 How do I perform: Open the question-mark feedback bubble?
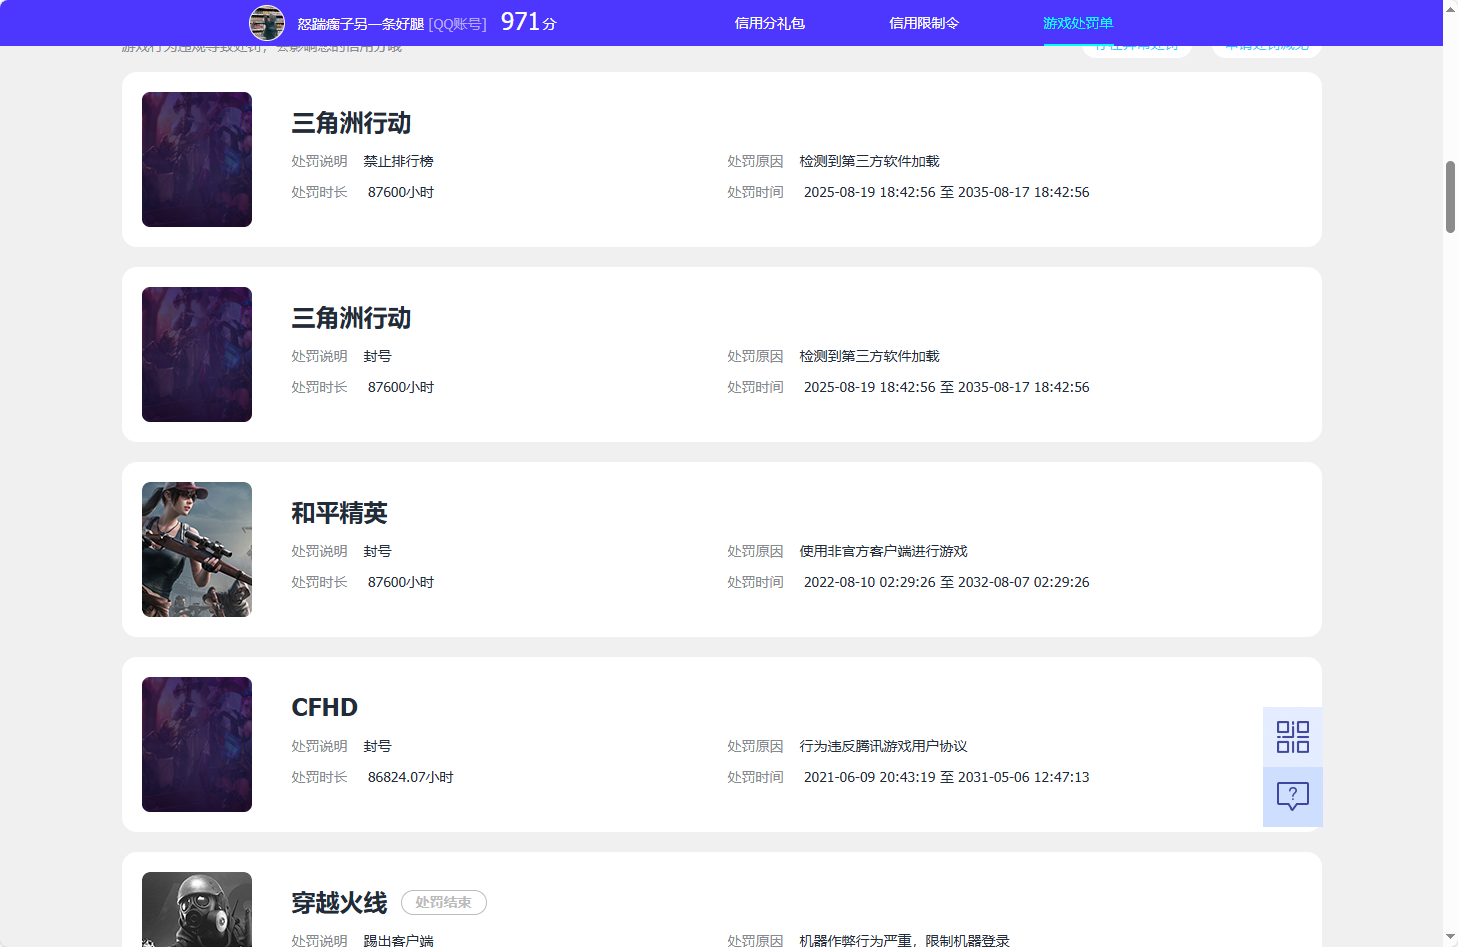point(1292,796)
